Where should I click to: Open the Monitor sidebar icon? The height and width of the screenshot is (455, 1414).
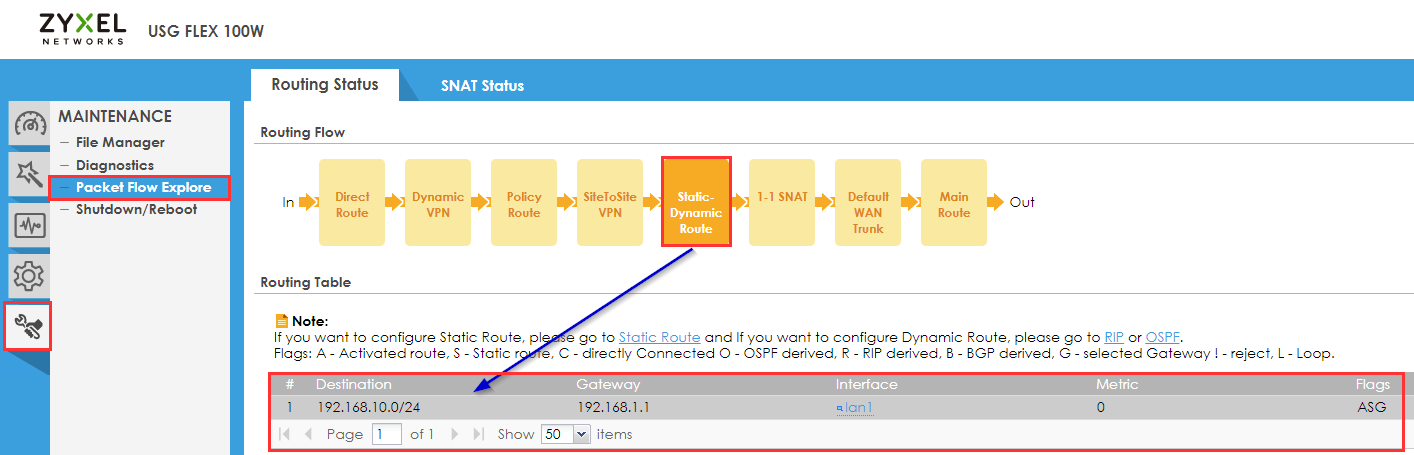click(29, 225)
